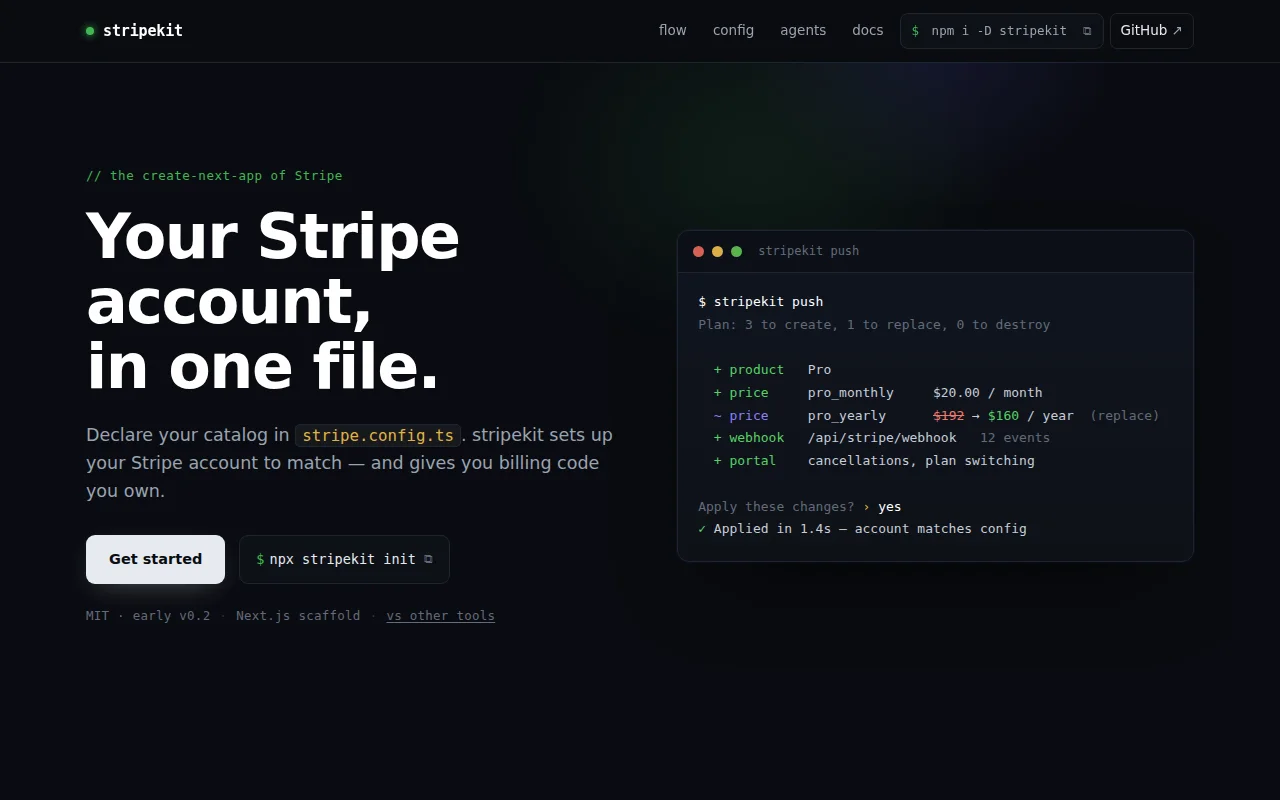Click the red dot in terminal window
Screen dimensions: 1280x800
click(698, 251)
